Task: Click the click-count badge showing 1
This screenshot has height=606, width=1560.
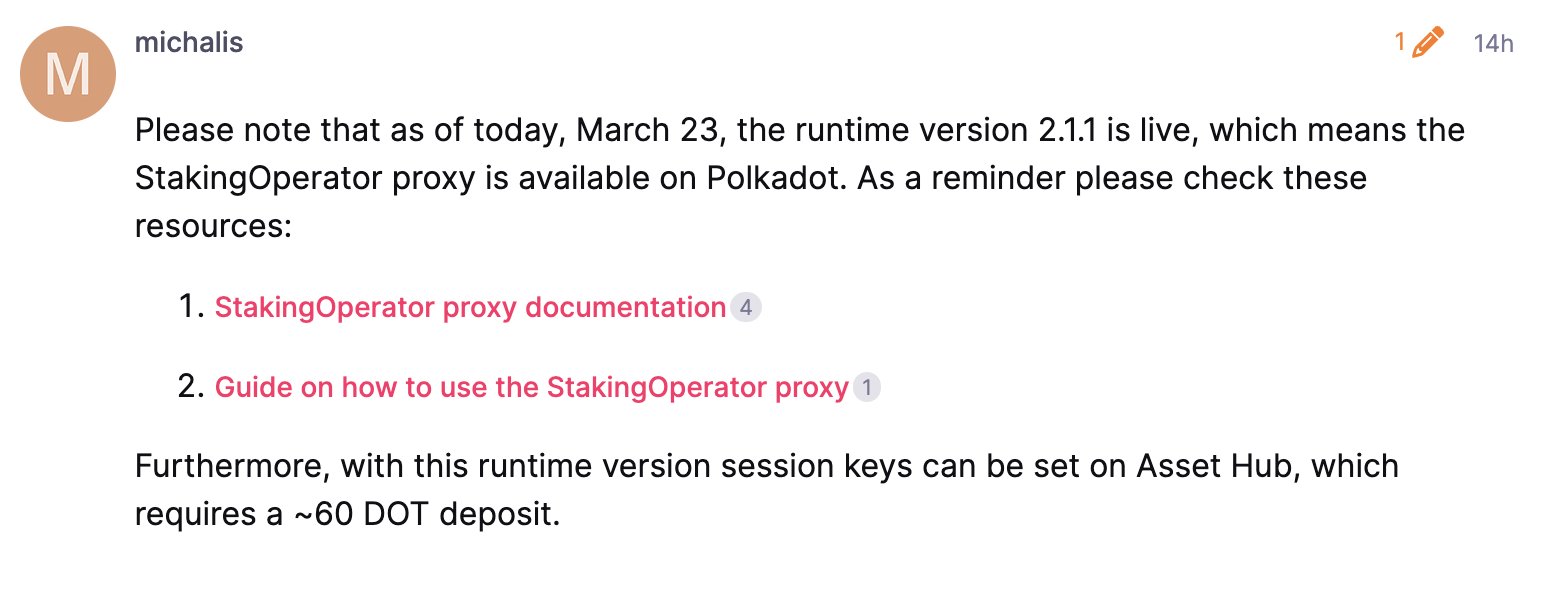Action: (x=867, y=387)
